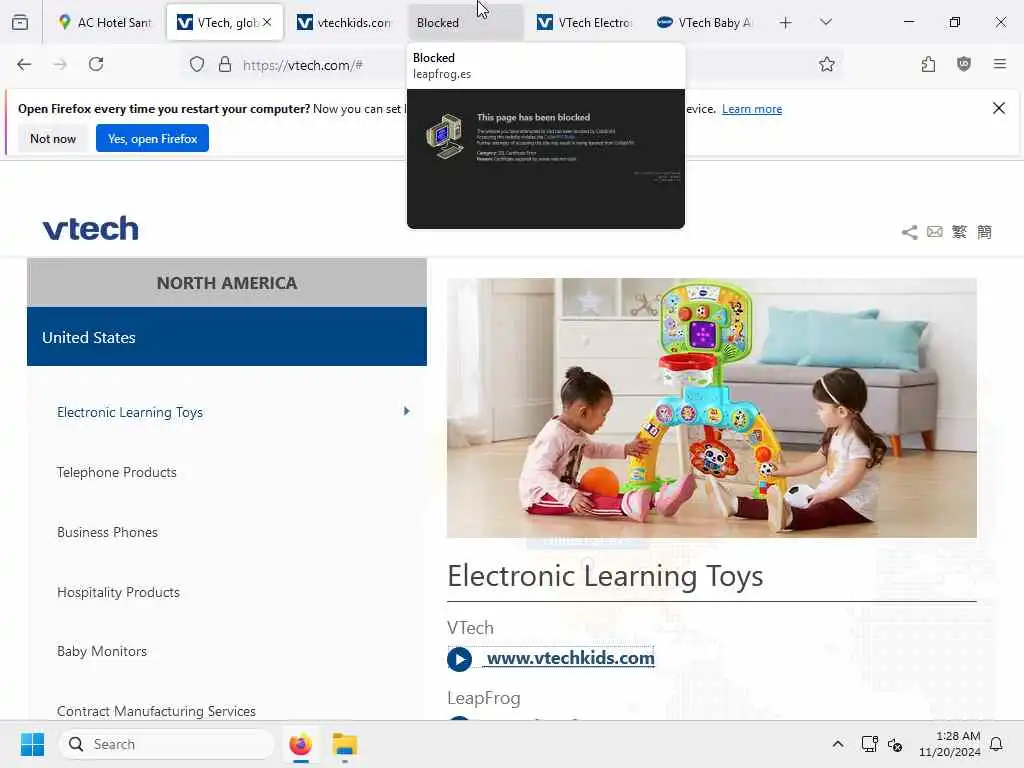Open Business Phones category
This screenshot has height=768, width=1024.
(x=108, y=532)
